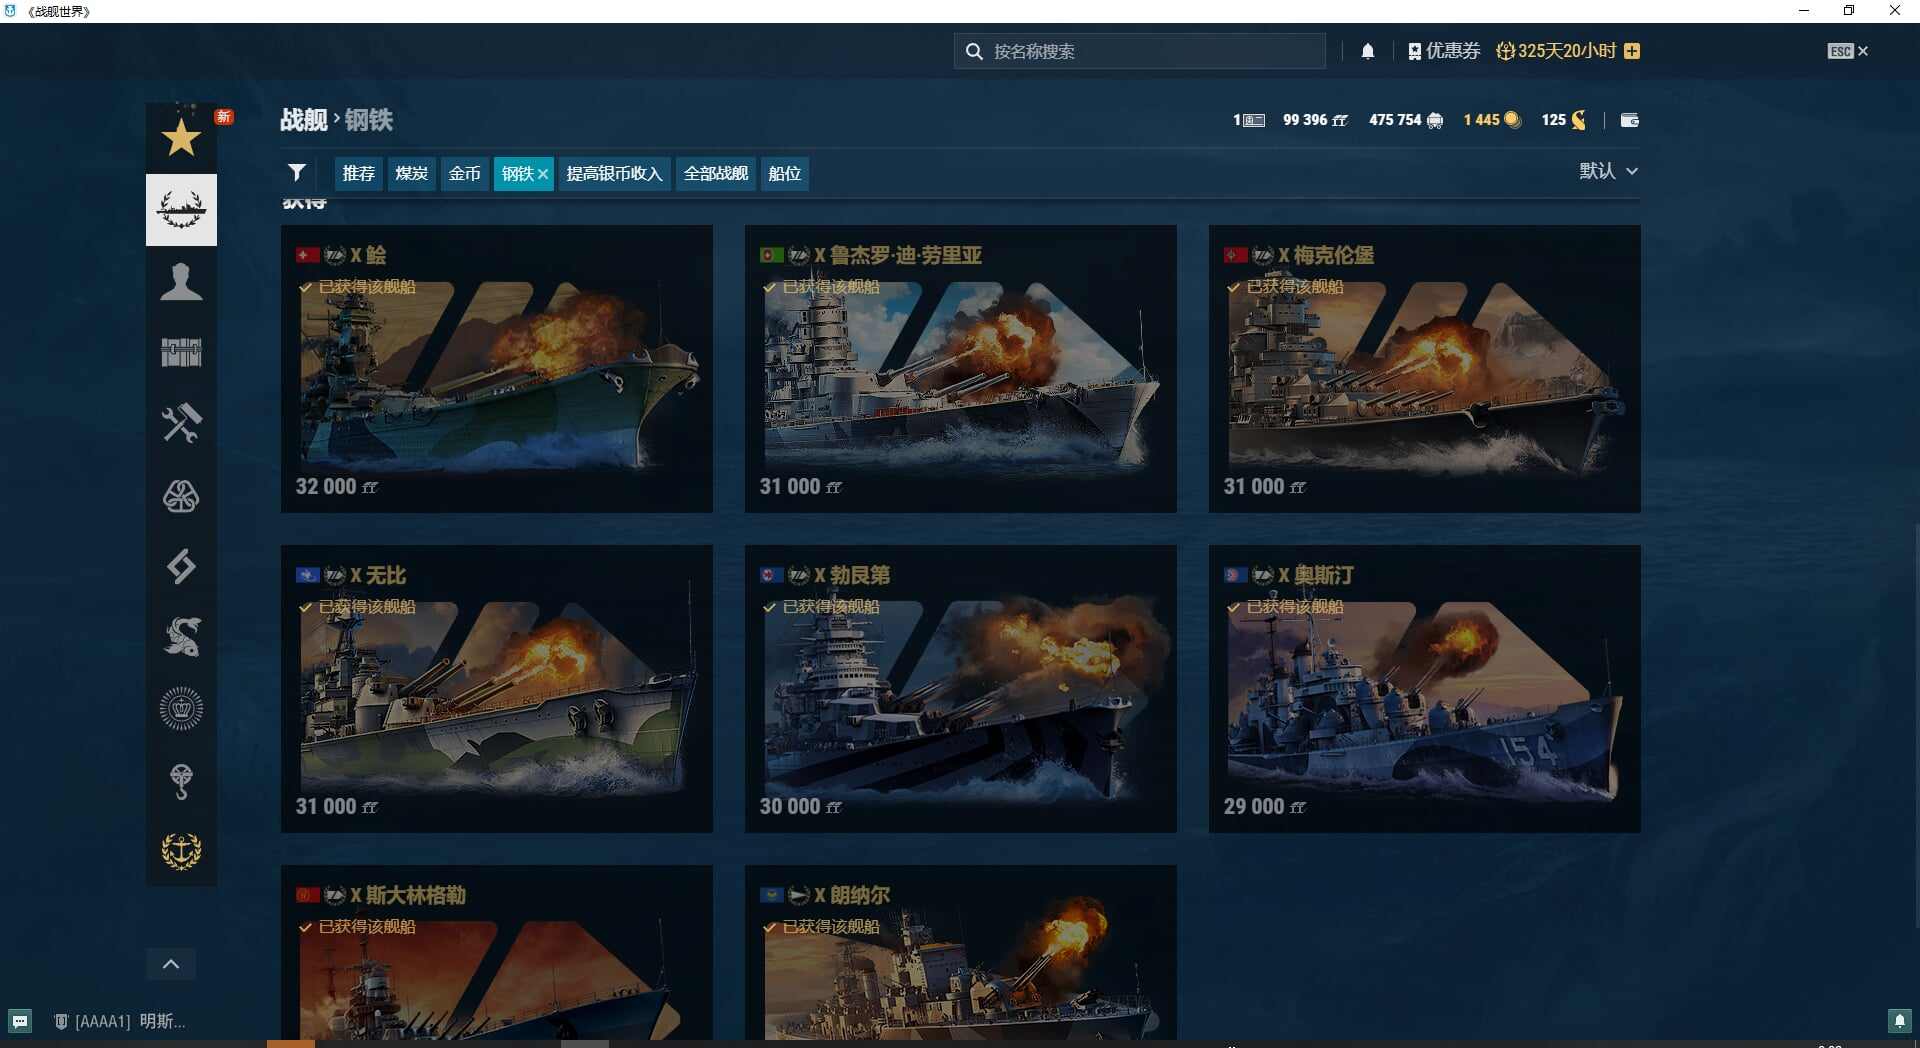Screen dimensions: 1920x1048
Task: Collapse the sidebar using the chevron arrow
Action: coord(170,963)
